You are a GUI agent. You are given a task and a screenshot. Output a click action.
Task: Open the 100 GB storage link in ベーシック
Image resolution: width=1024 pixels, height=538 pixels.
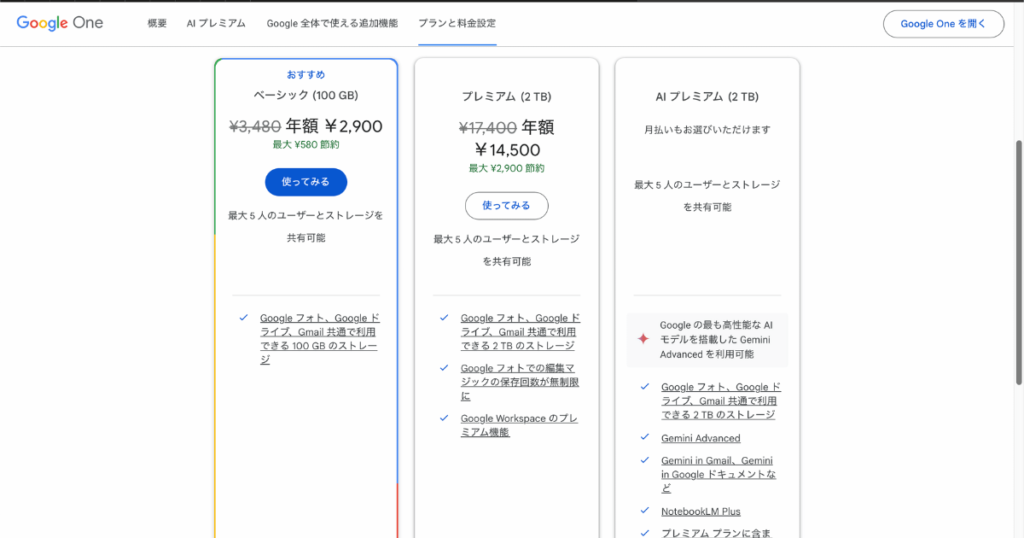pyautogui.click(x=319, y=339)
